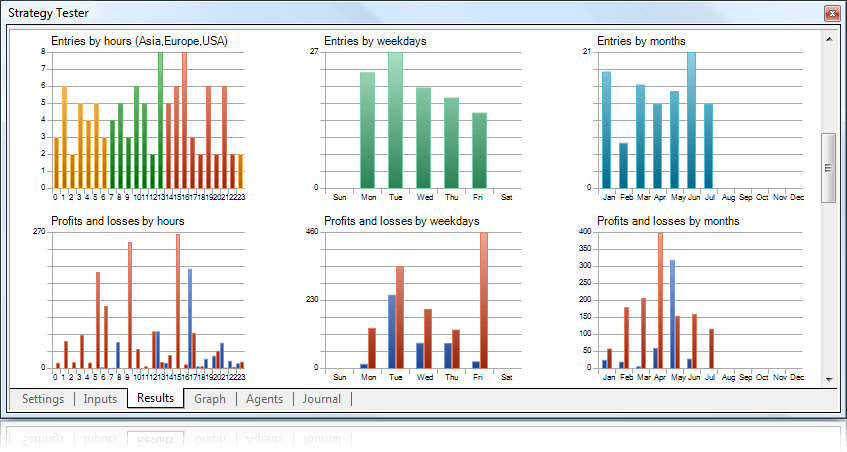Click Profits and losses by months title
The image size is (847, 452).
tap(668, 221)
